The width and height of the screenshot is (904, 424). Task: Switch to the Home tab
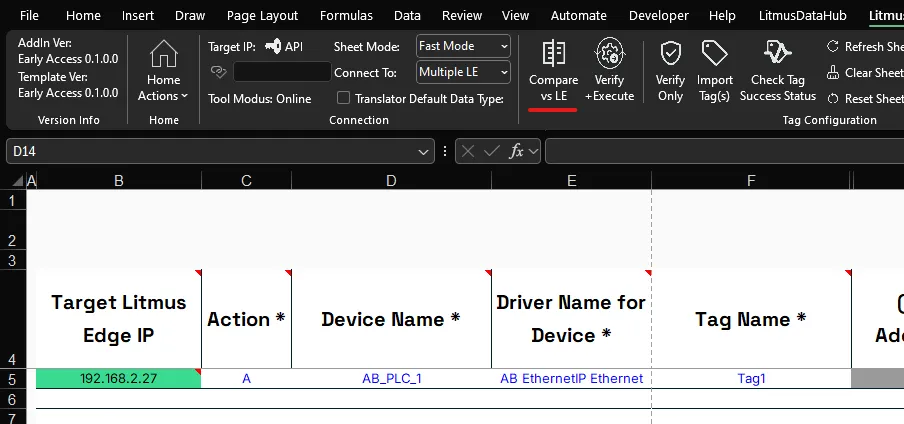coord(83,16)
